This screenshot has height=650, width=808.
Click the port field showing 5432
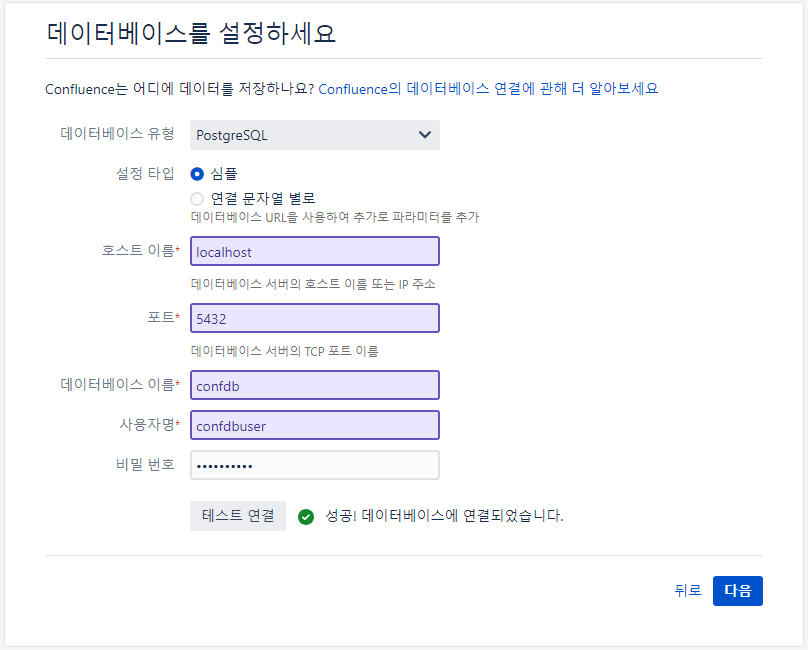[314, 318]
